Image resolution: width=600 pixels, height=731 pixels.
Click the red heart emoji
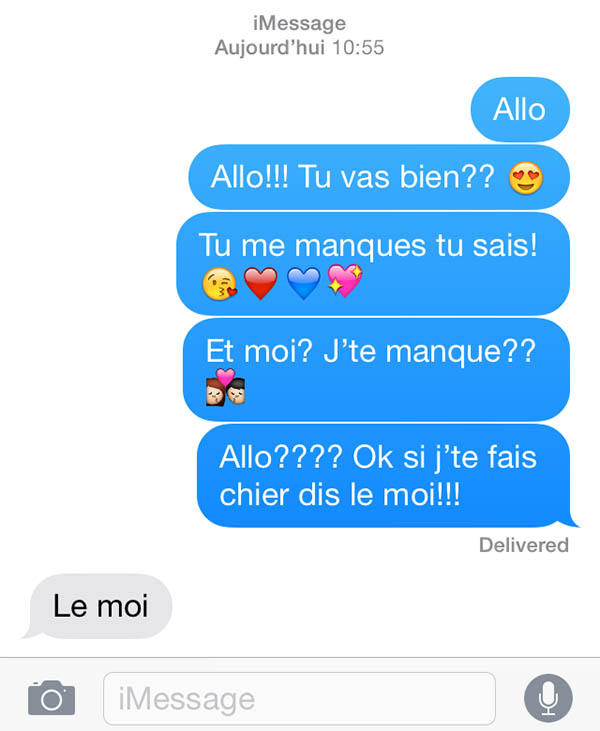click(261, 283)
